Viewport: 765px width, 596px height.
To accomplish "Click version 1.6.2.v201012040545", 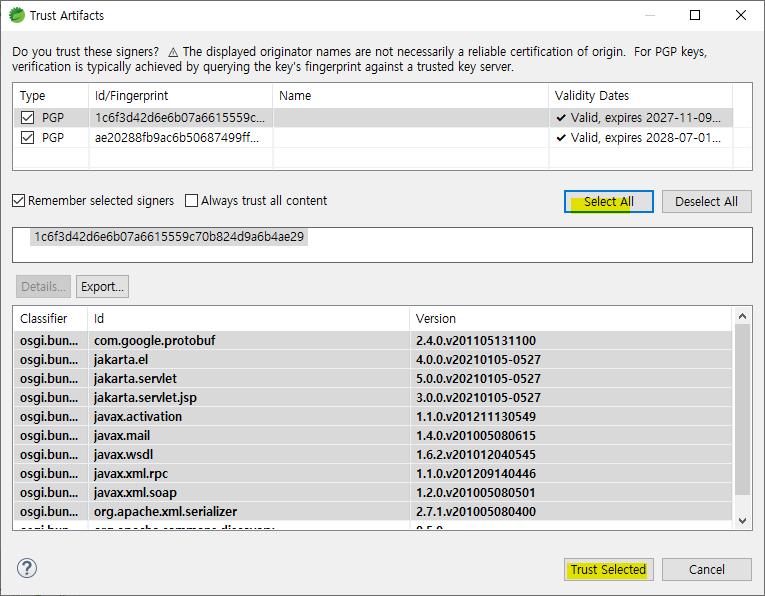I will [476, 455].
